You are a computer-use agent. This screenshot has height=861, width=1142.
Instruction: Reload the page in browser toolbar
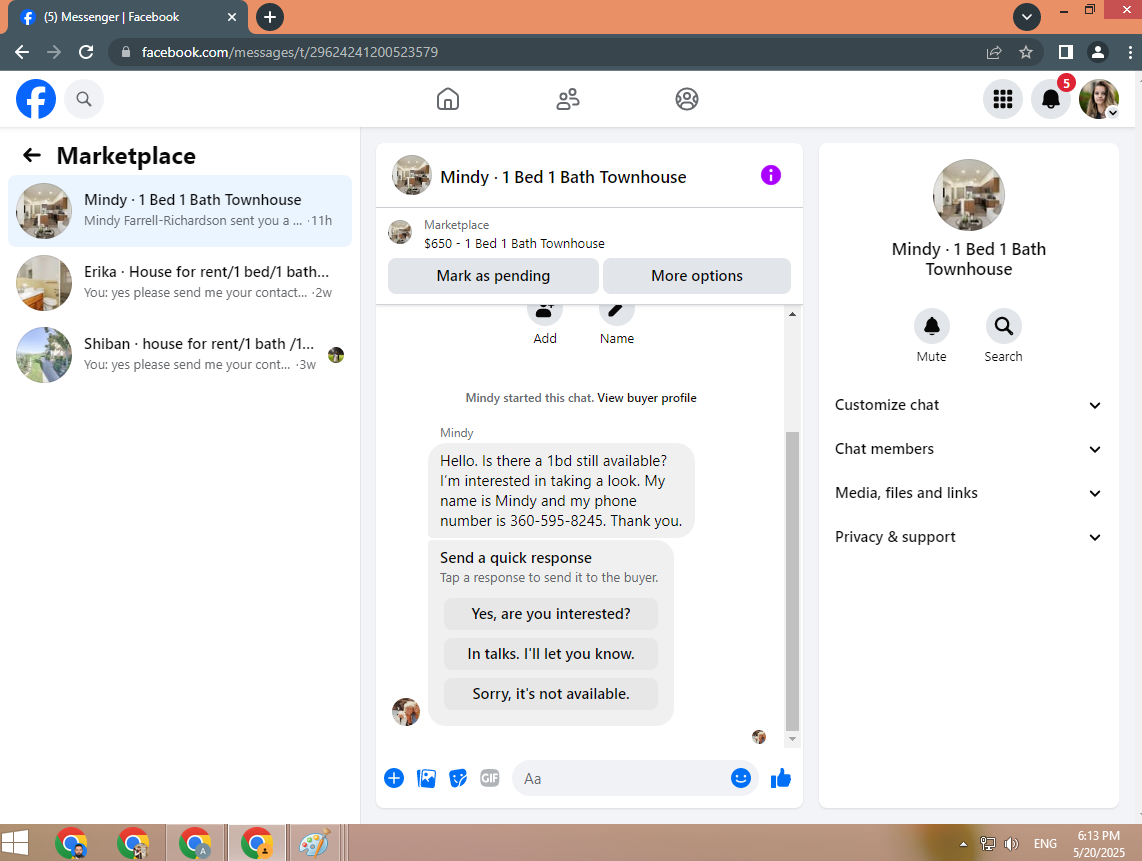pos(86,52)
